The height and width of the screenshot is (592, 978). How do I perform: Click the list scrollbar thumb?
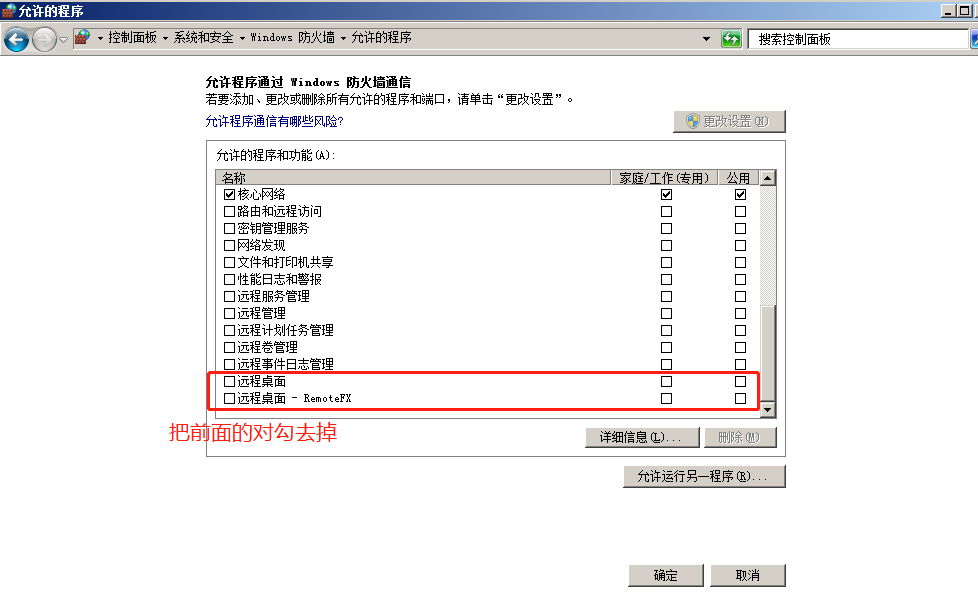tap(768, 354)
